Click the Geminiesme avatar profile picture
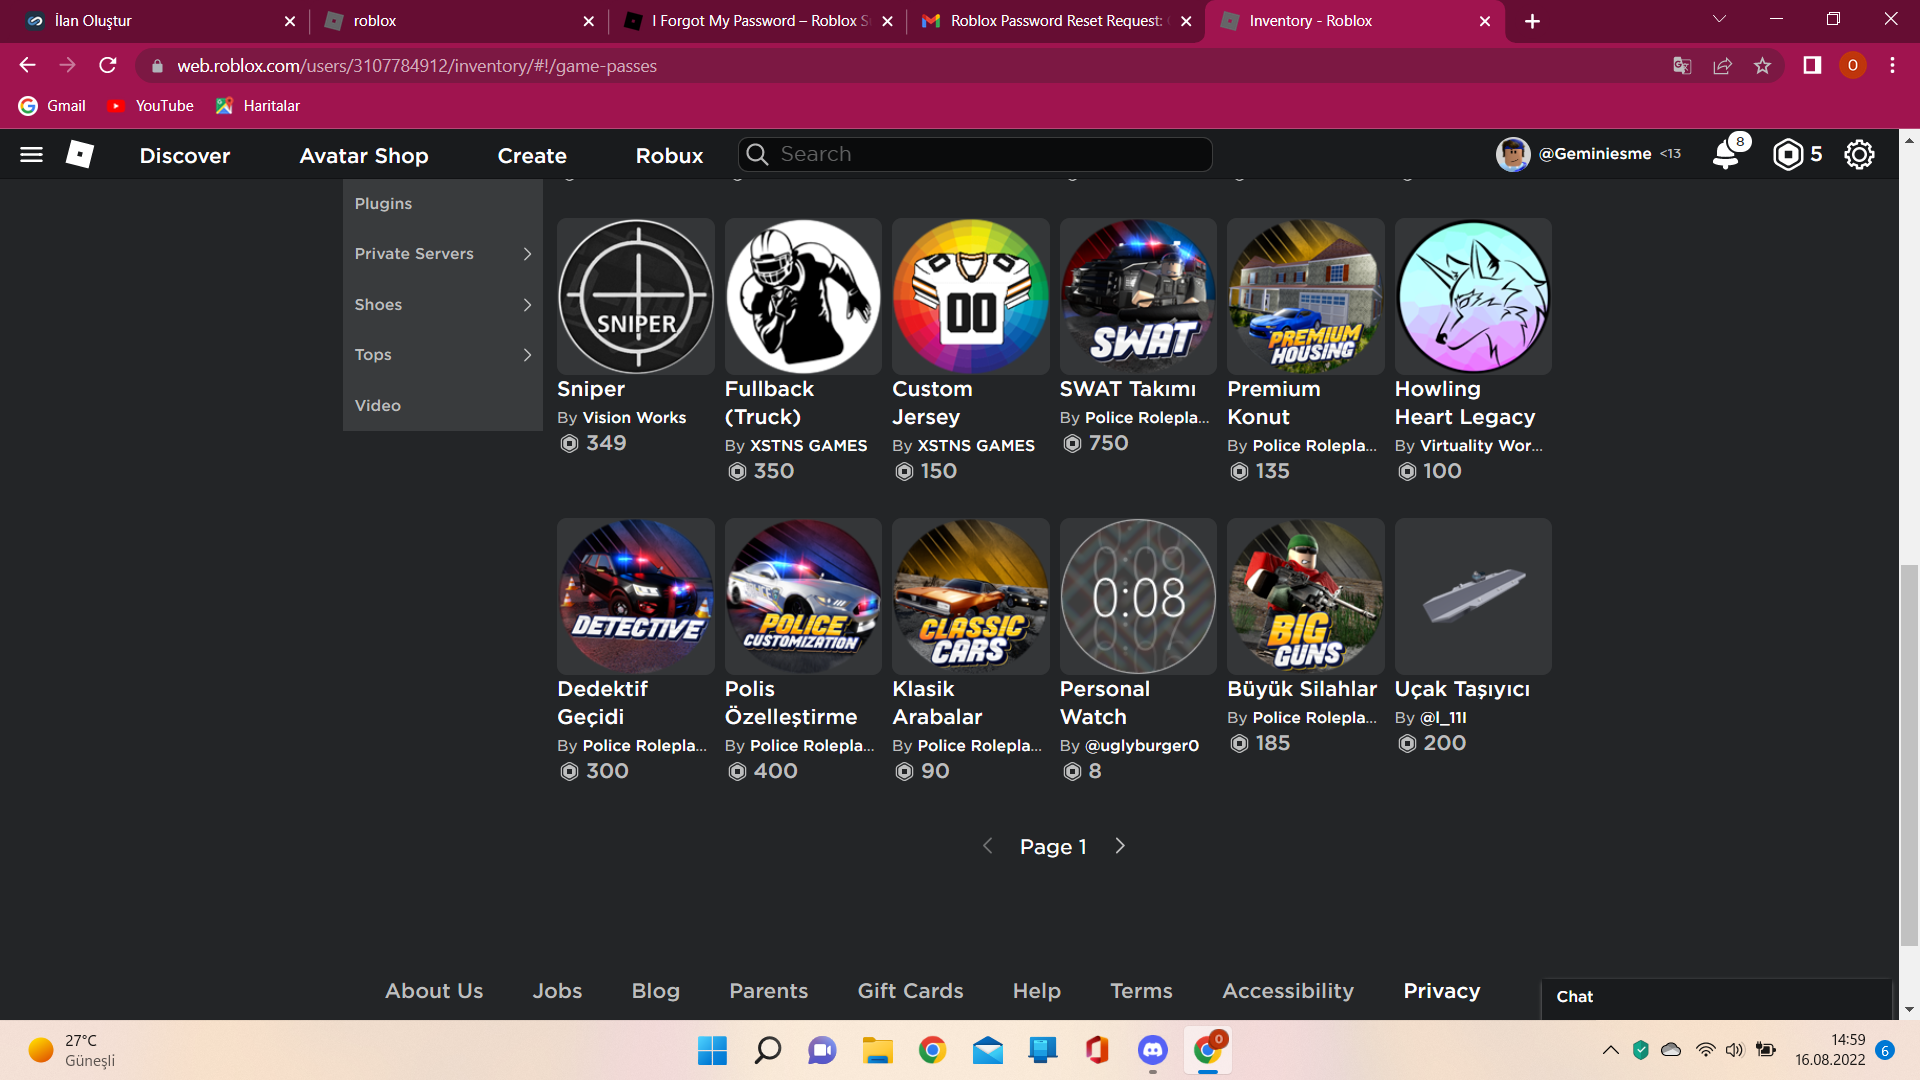The image size is (1920, 1080). tap(1512, 155)
